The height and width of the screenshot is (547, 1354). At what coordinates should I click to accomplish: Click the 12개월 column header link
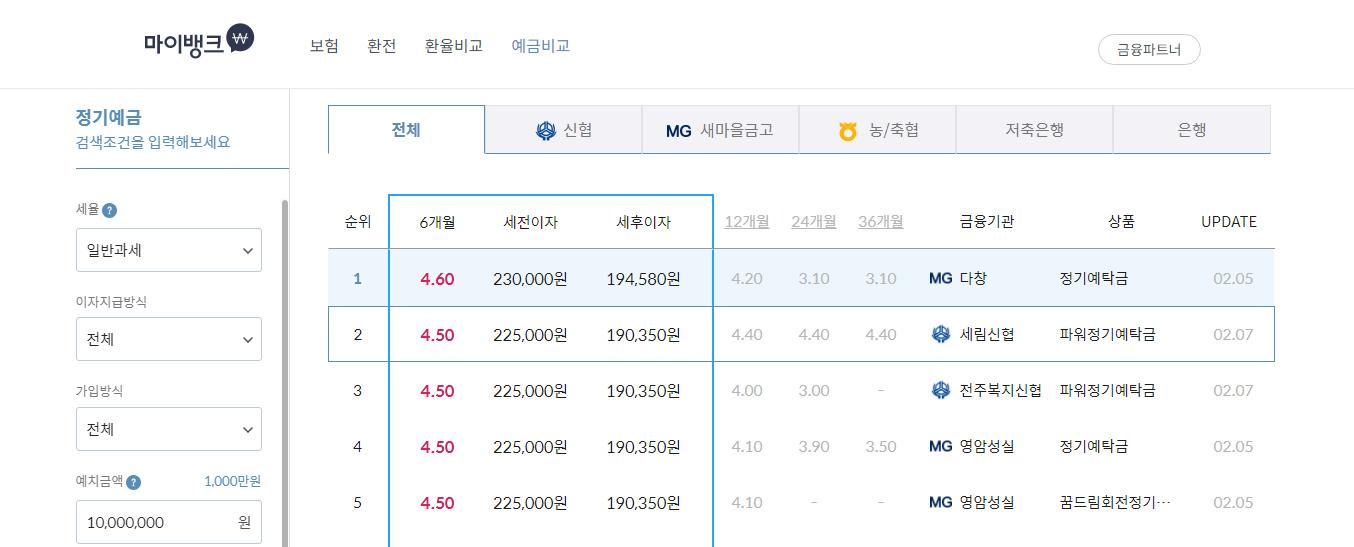click(x=747, y=222)
